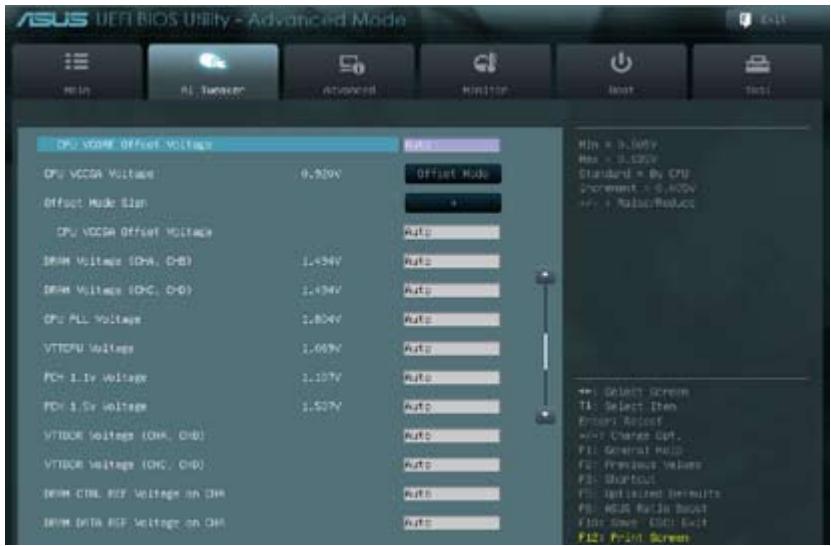Click the CPU PLL Voltage label

(x=92, y=320)
